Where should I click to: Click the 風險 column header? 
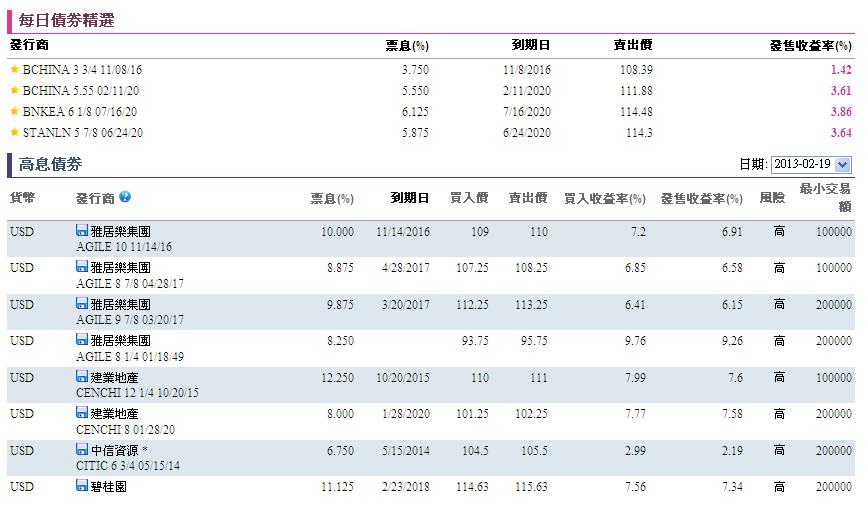(x=772, y=199)
